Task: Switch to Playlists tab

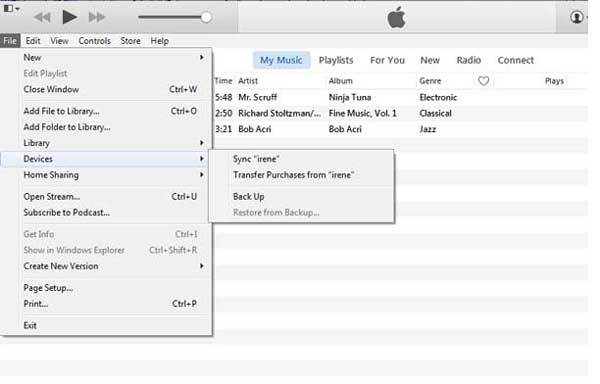Action: 336,60
